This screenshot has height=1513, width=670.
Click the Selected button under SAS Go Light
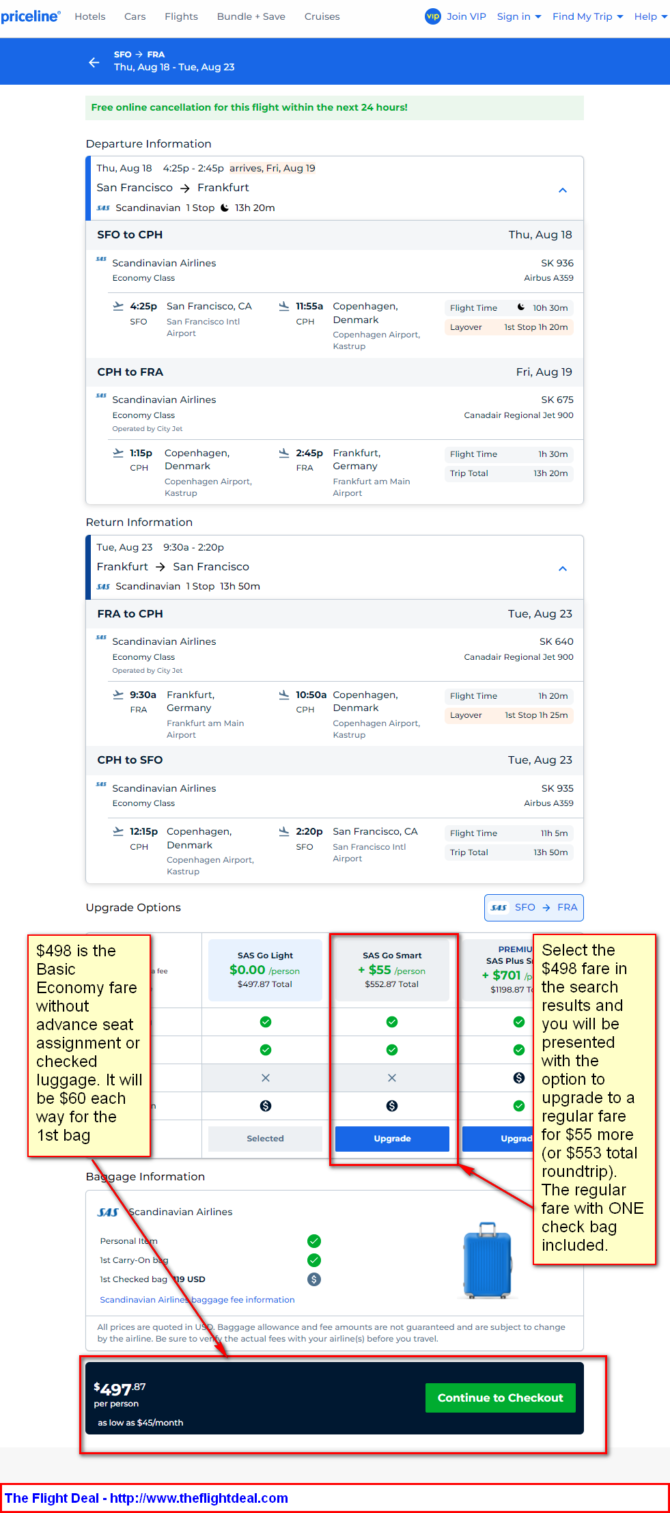coord(265,1139)
